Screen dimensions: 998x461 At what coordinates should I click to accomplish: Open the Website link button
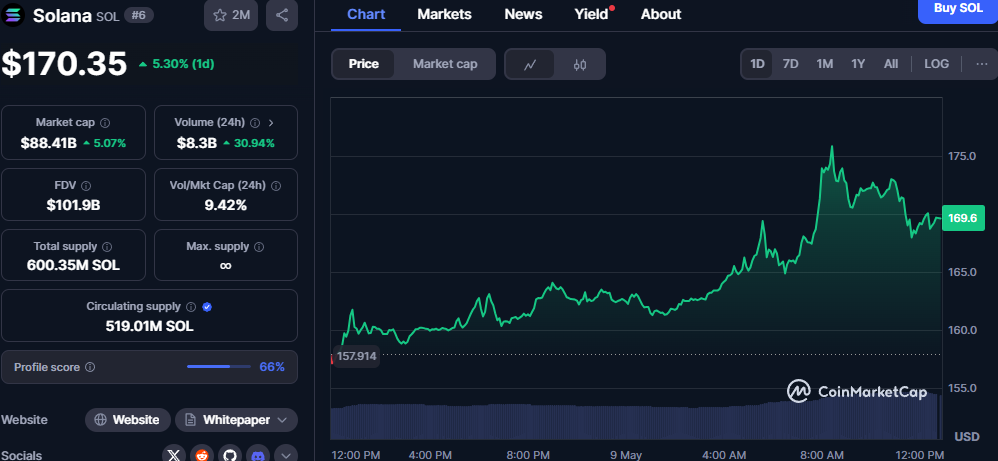click(128, 420)
